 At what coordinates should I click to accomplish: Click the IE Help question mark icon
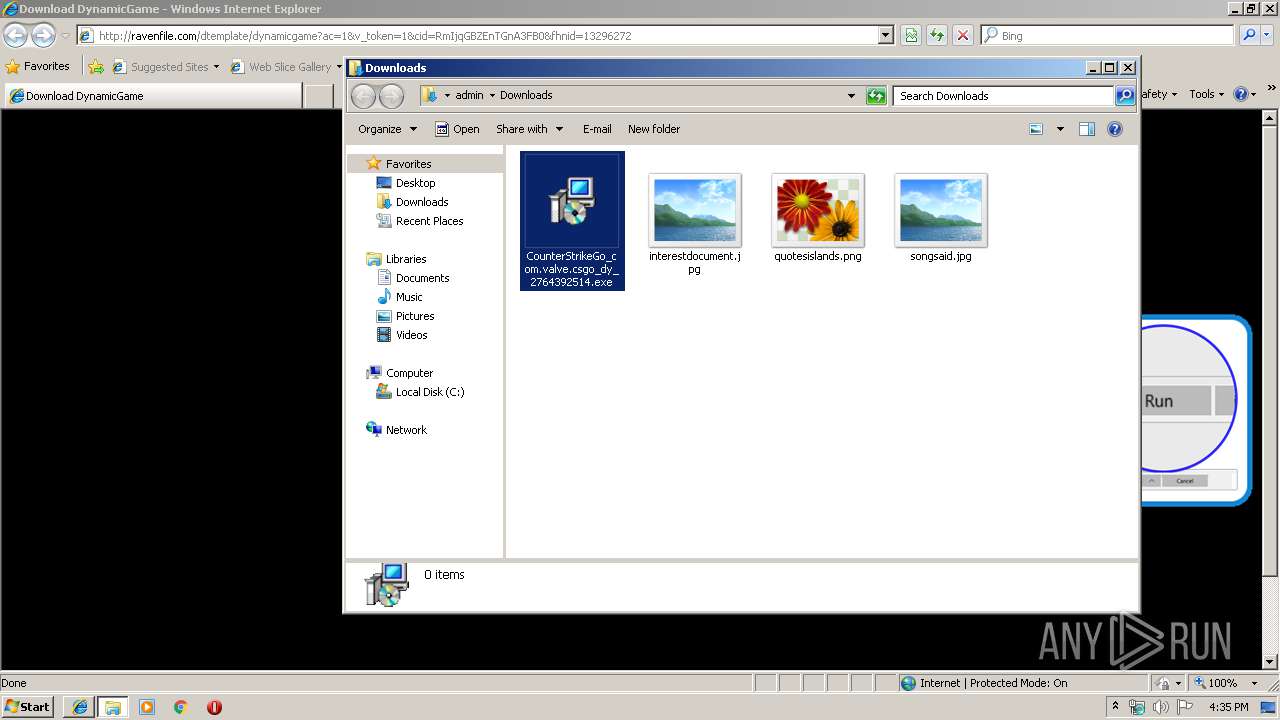coord(1241,94)
